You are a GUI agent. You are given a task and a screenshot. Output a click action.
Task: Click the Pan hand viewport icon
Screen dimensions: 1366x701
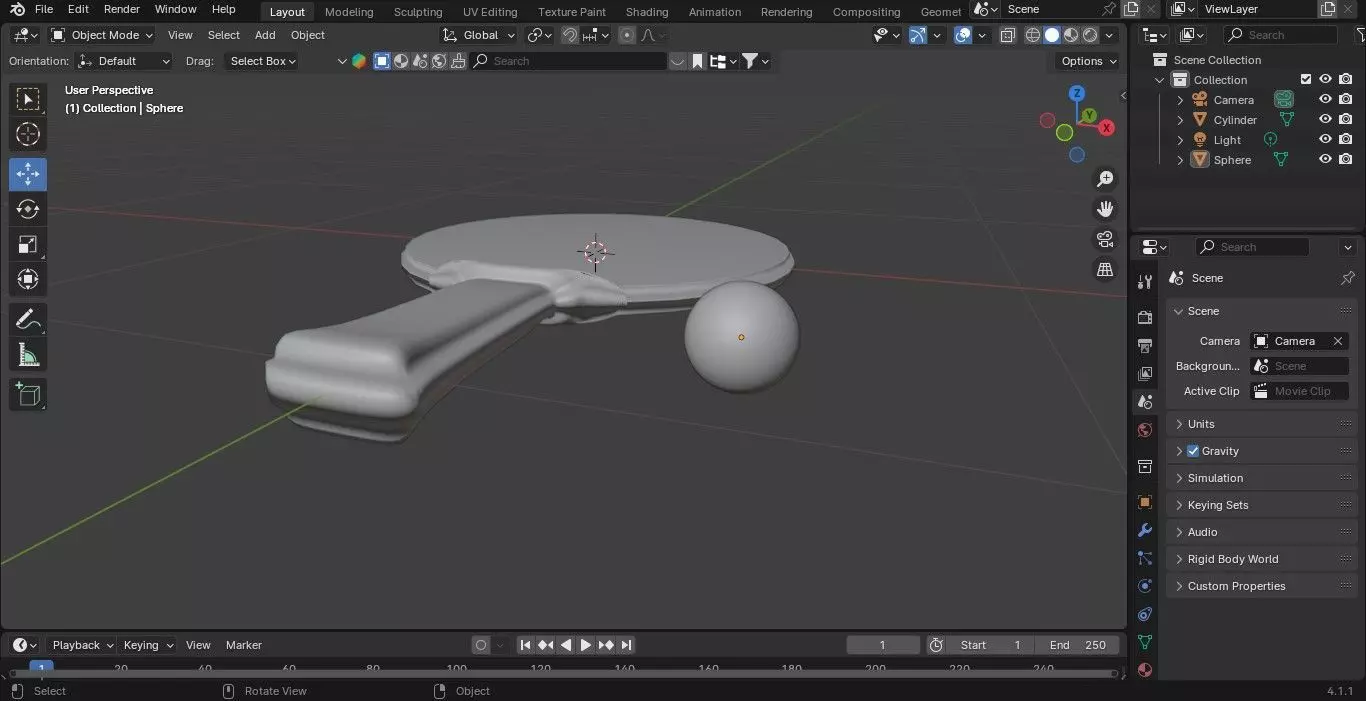tap(1105, 209)
